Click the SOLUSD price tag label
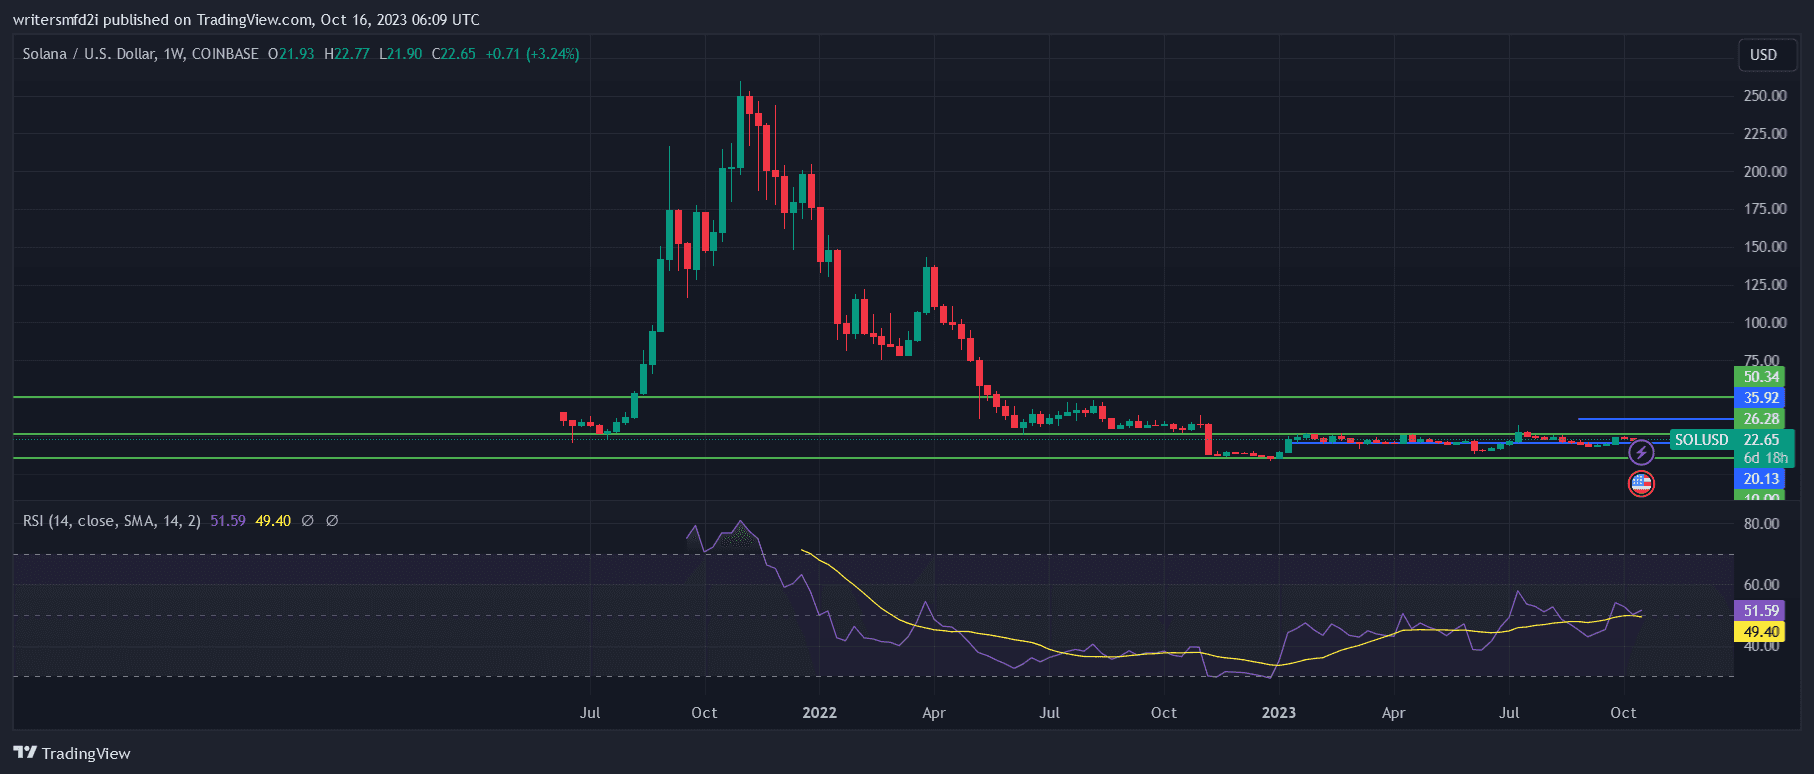The image size is (1814, 774). coord(1701,440)
